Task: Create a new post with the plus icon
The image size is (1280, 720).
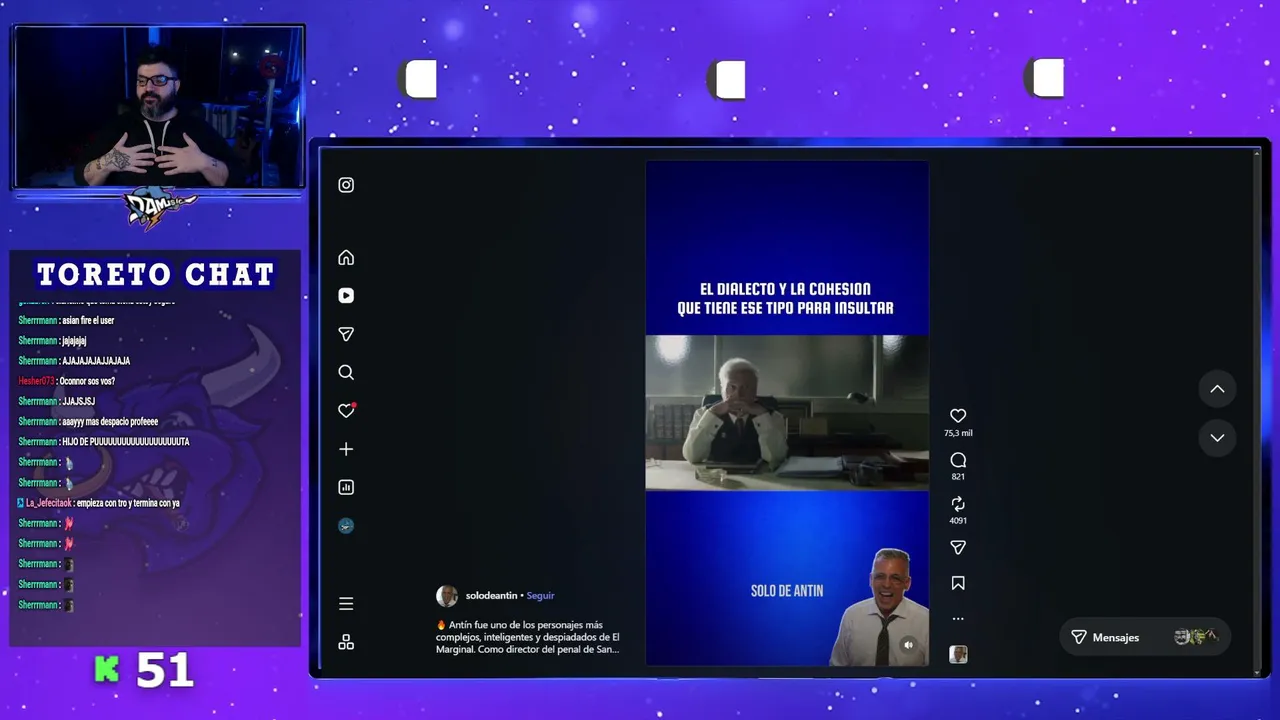Action: pos(346,449)
